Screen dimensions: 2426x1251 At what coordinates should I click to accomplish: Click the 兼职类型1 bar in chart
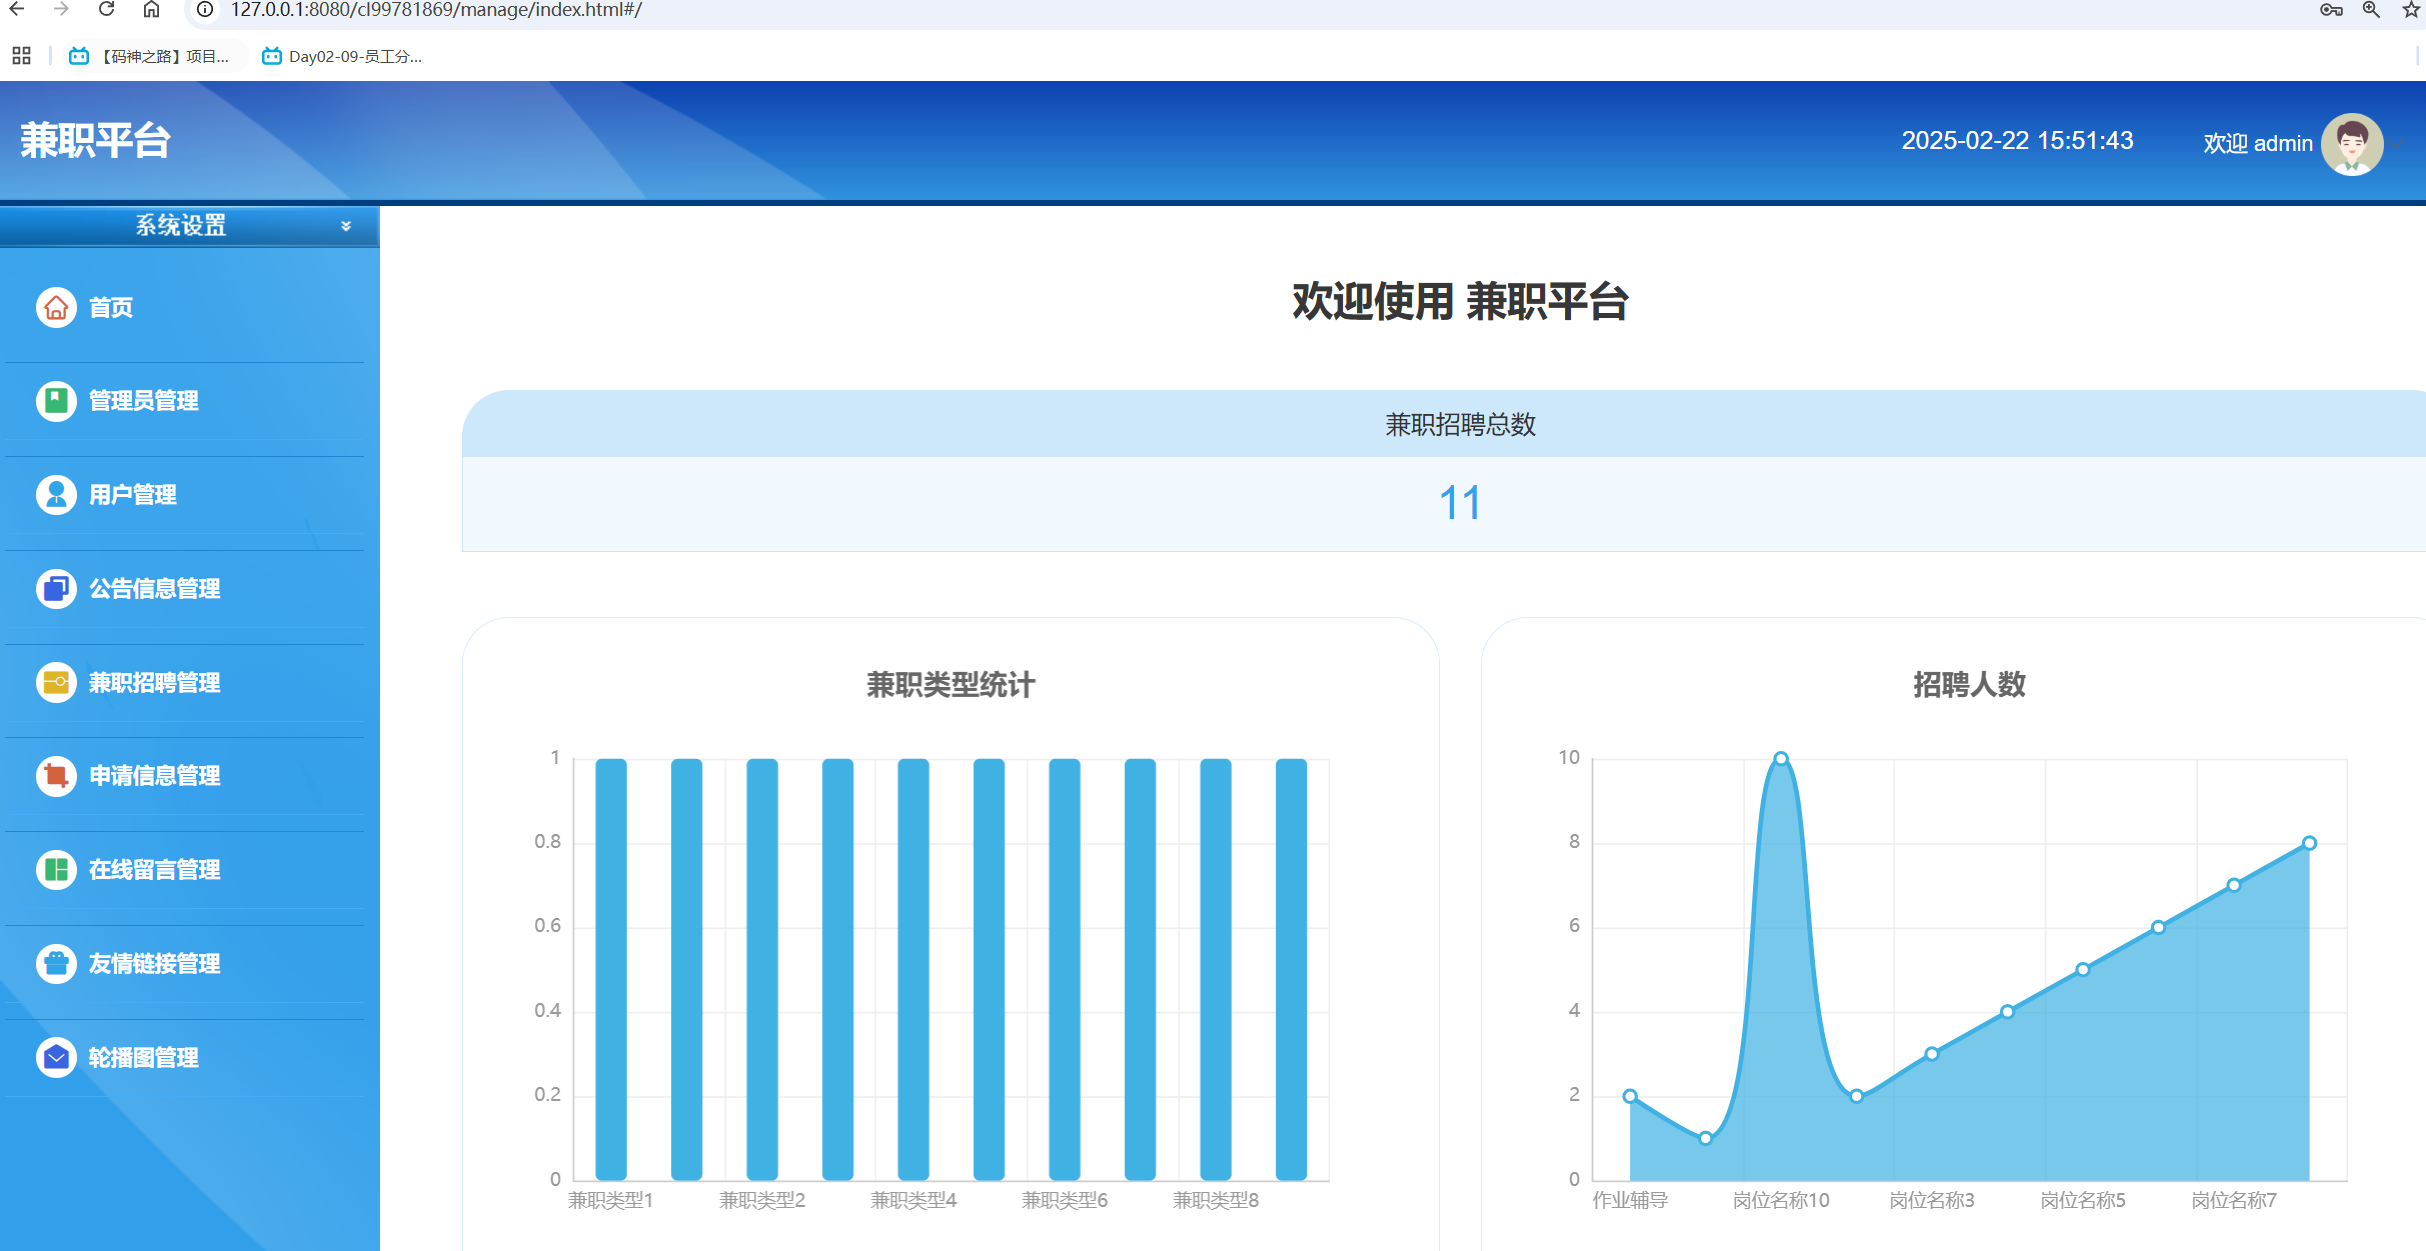611,968
